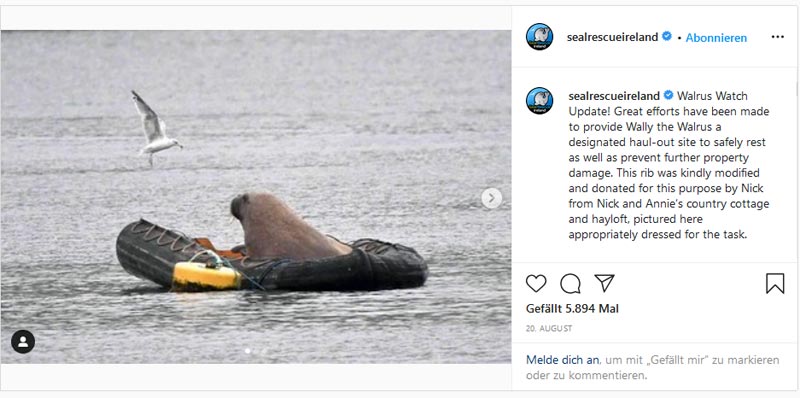
Task: Select the first carousel indicator dot
Action: [247, 351]
